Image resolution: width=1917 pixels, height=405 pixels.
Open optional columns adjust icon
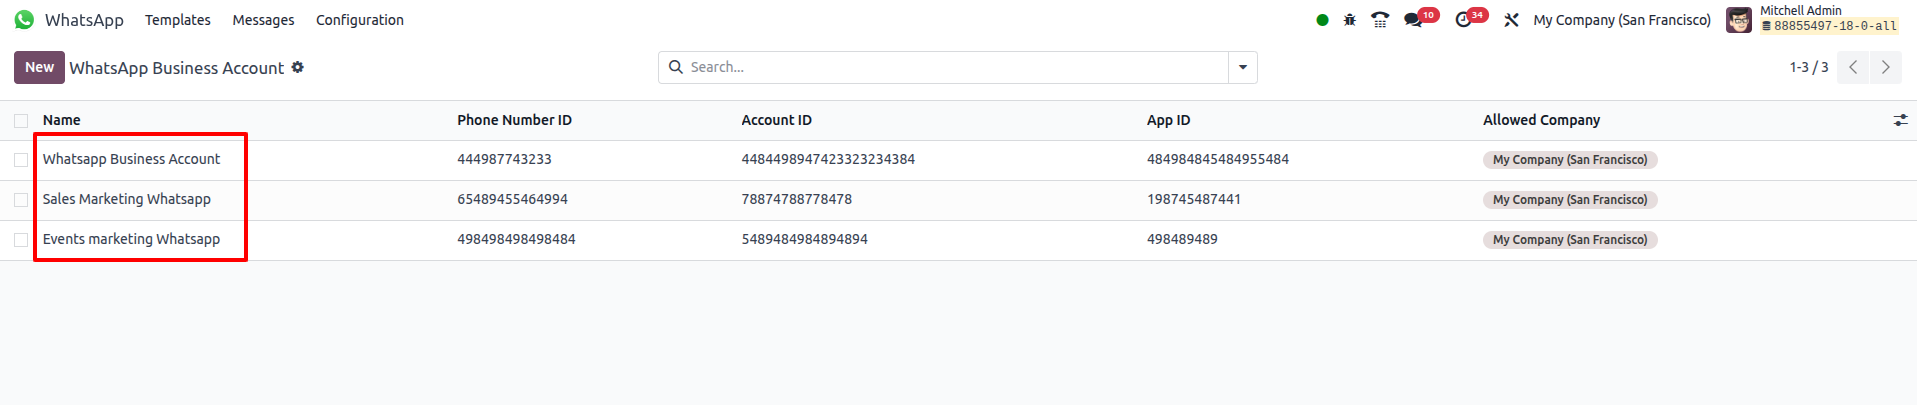click(x=1900, y=120)
